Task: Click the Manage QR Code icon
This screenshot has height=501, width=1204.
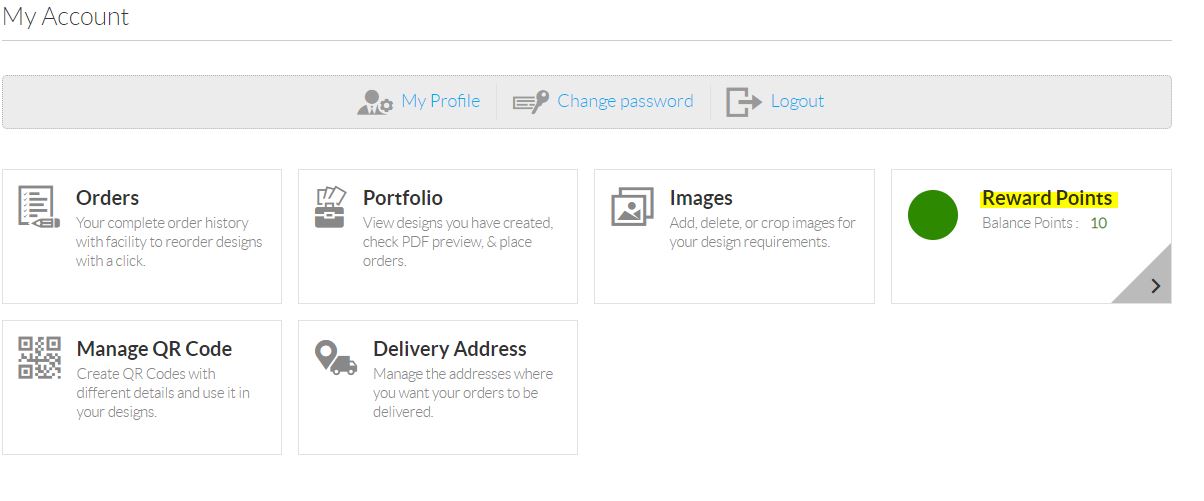Action: (39, 358)
